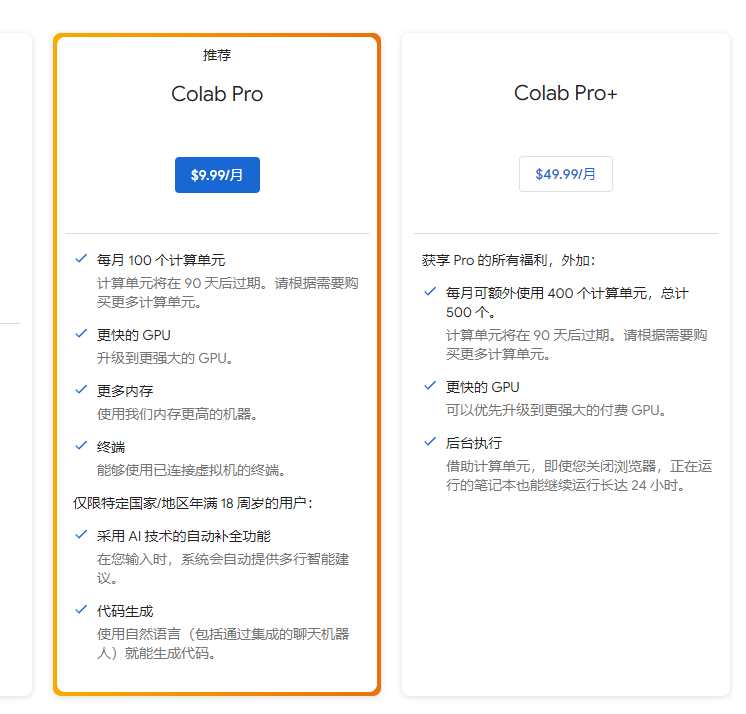The image size is (746, 714).
Task: Click the 借助计算单元 background execution description
Action: point(579,476)
